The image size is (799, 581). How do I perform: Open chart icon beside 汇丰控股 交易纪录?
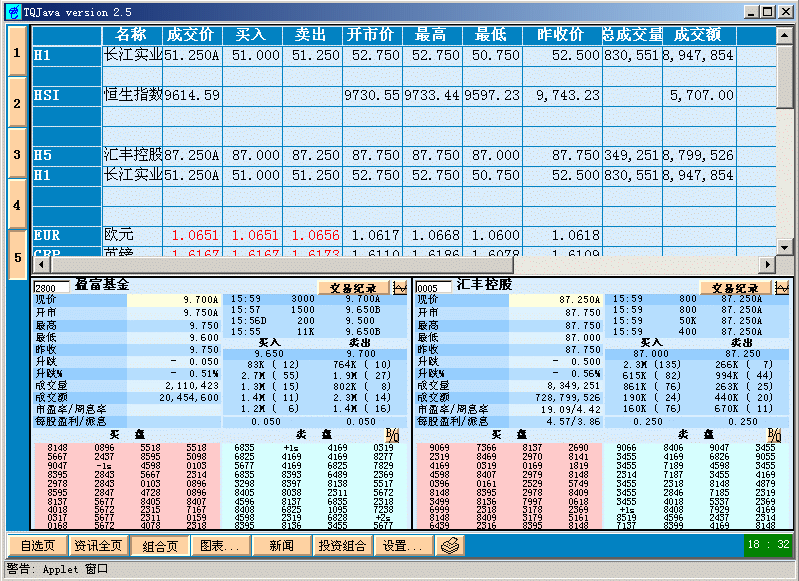point(782,288)
